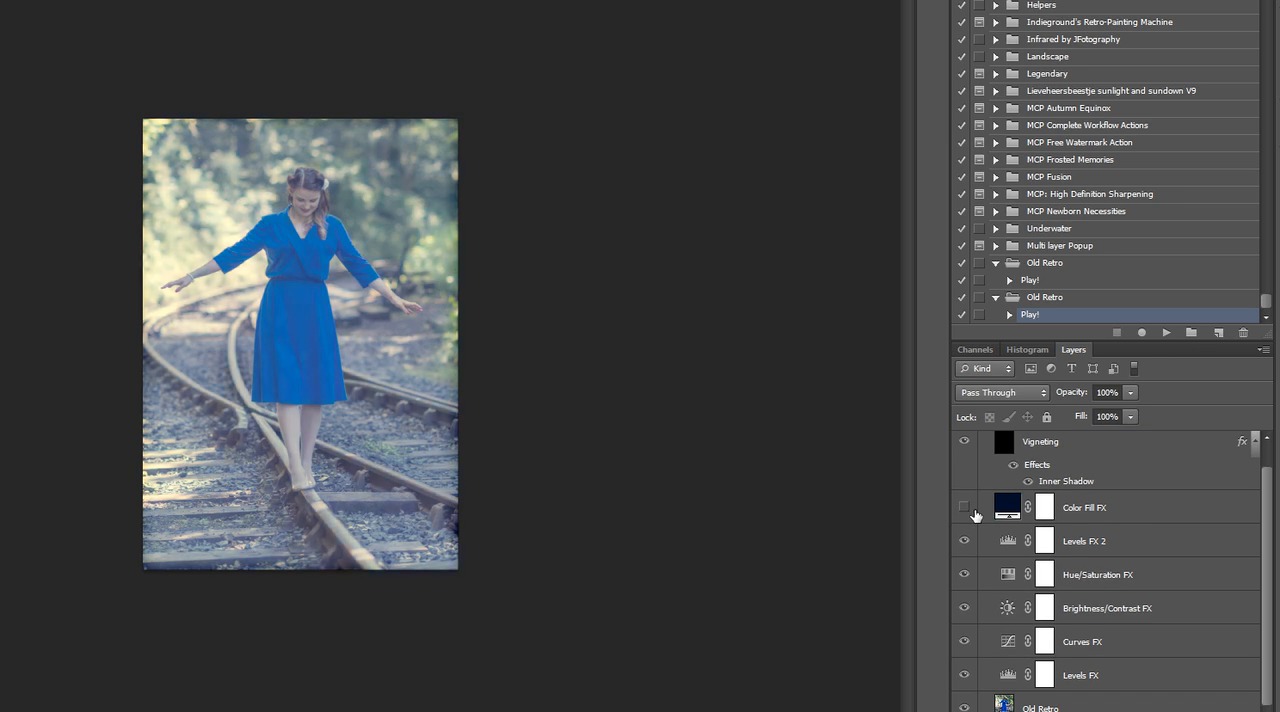This screenshot has width=1280, height=712.
Task: Click the Opacity 100% value field
Action: 1107,393
